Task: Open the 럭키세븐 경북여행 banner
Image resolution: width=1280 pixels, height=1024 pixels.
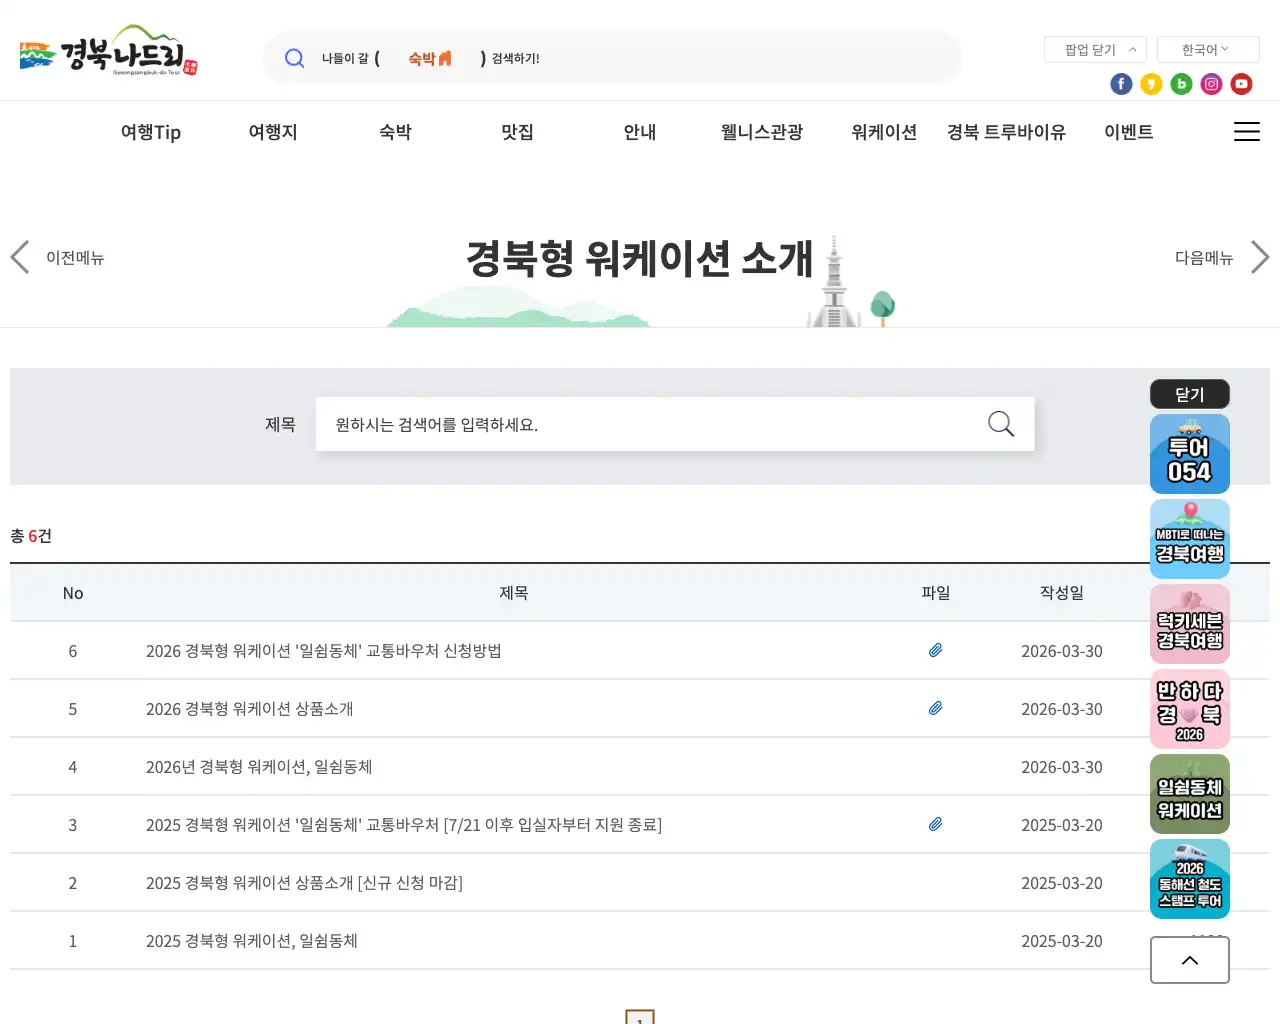Action: point(1190,624)
